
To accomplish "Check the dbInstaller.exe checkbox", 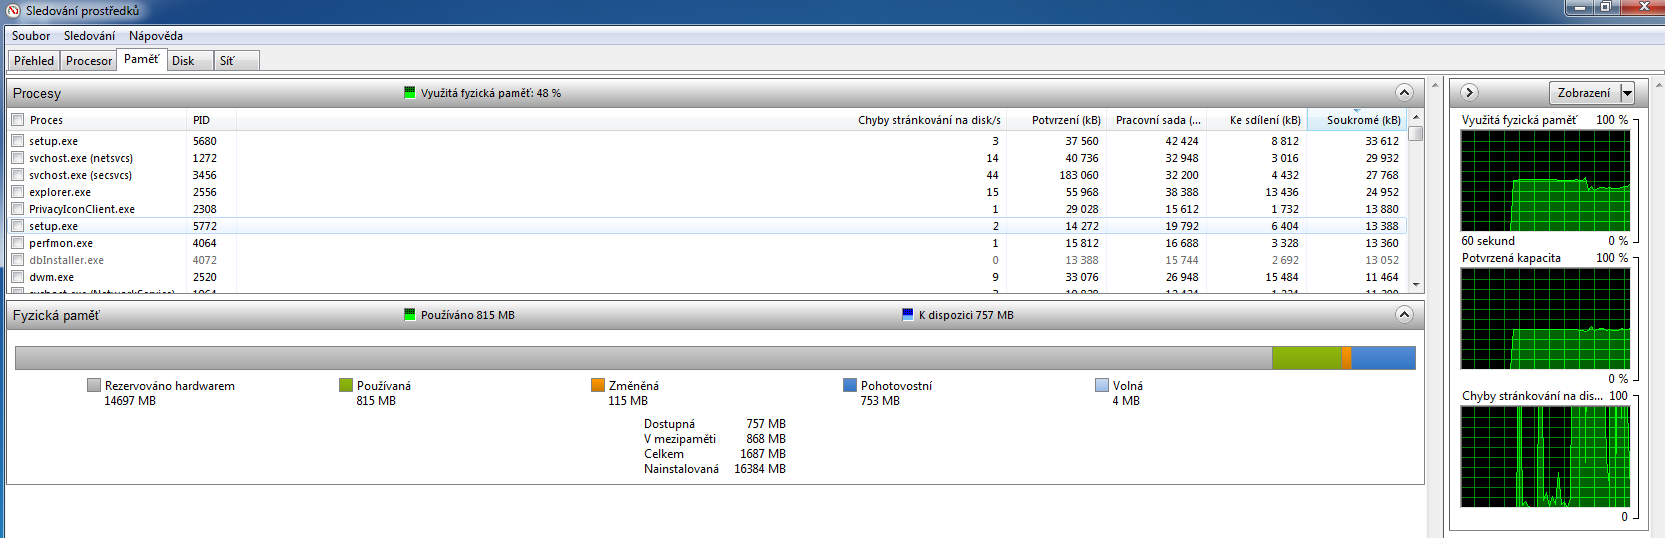I will [x=17, y=260].
